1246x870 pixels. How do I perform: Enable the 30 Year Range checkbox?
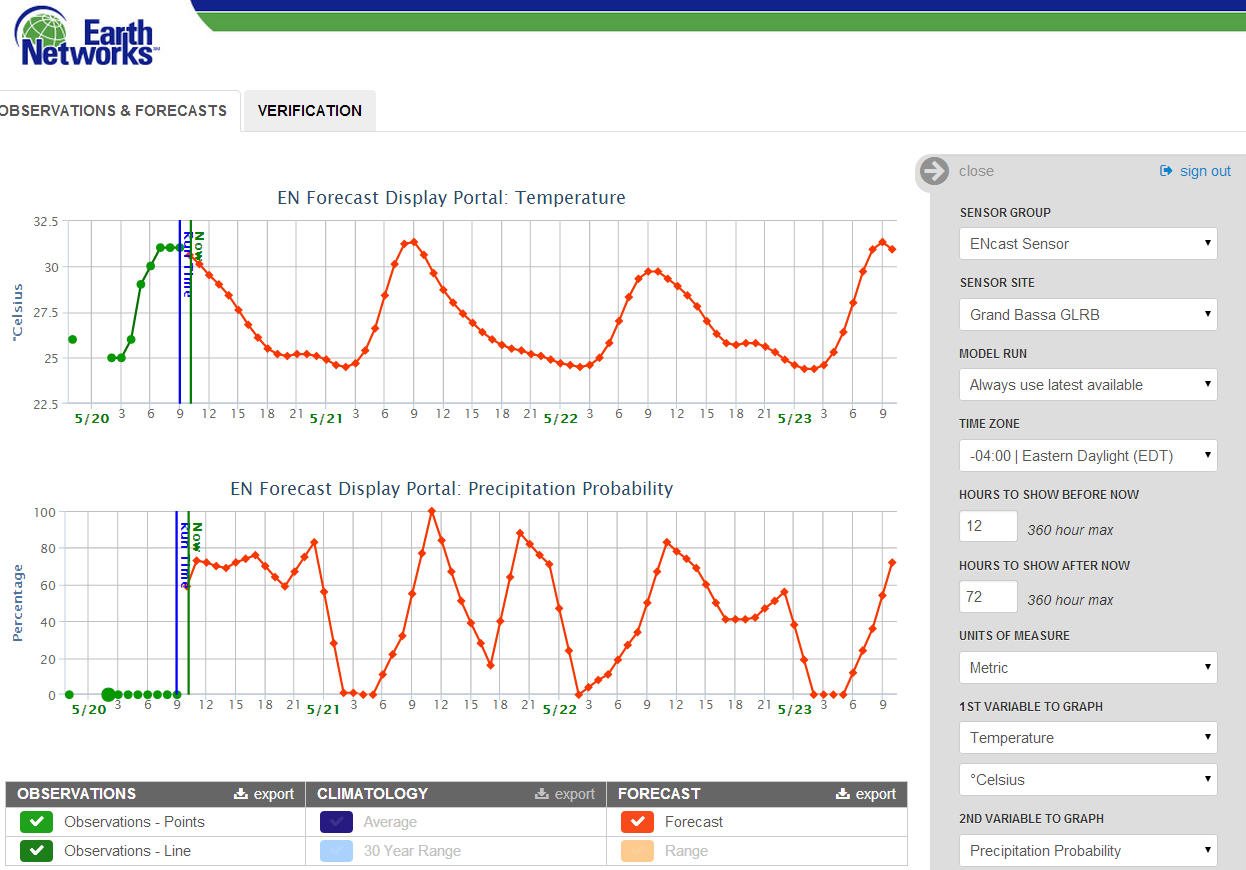(x=337, y=851)
